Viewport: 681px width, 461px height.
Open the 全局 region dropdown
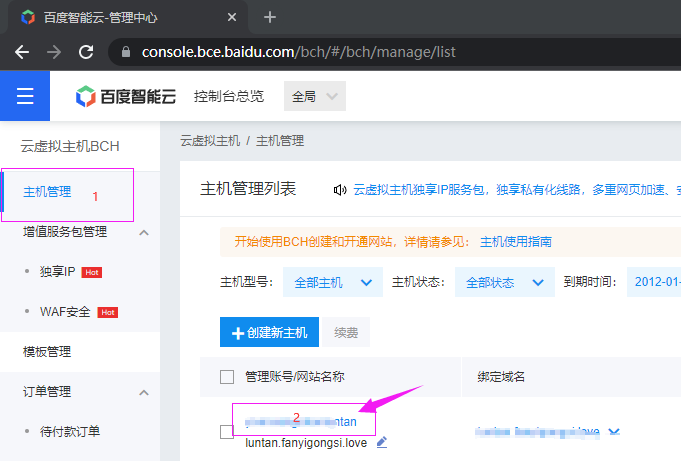315,97
